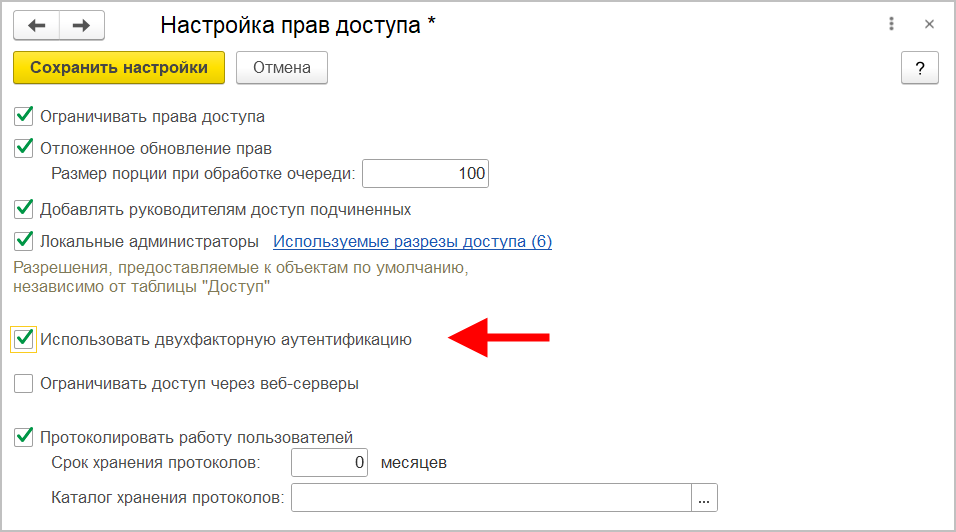Click ellipsis button for protocol storage folder

coord(705,498)
